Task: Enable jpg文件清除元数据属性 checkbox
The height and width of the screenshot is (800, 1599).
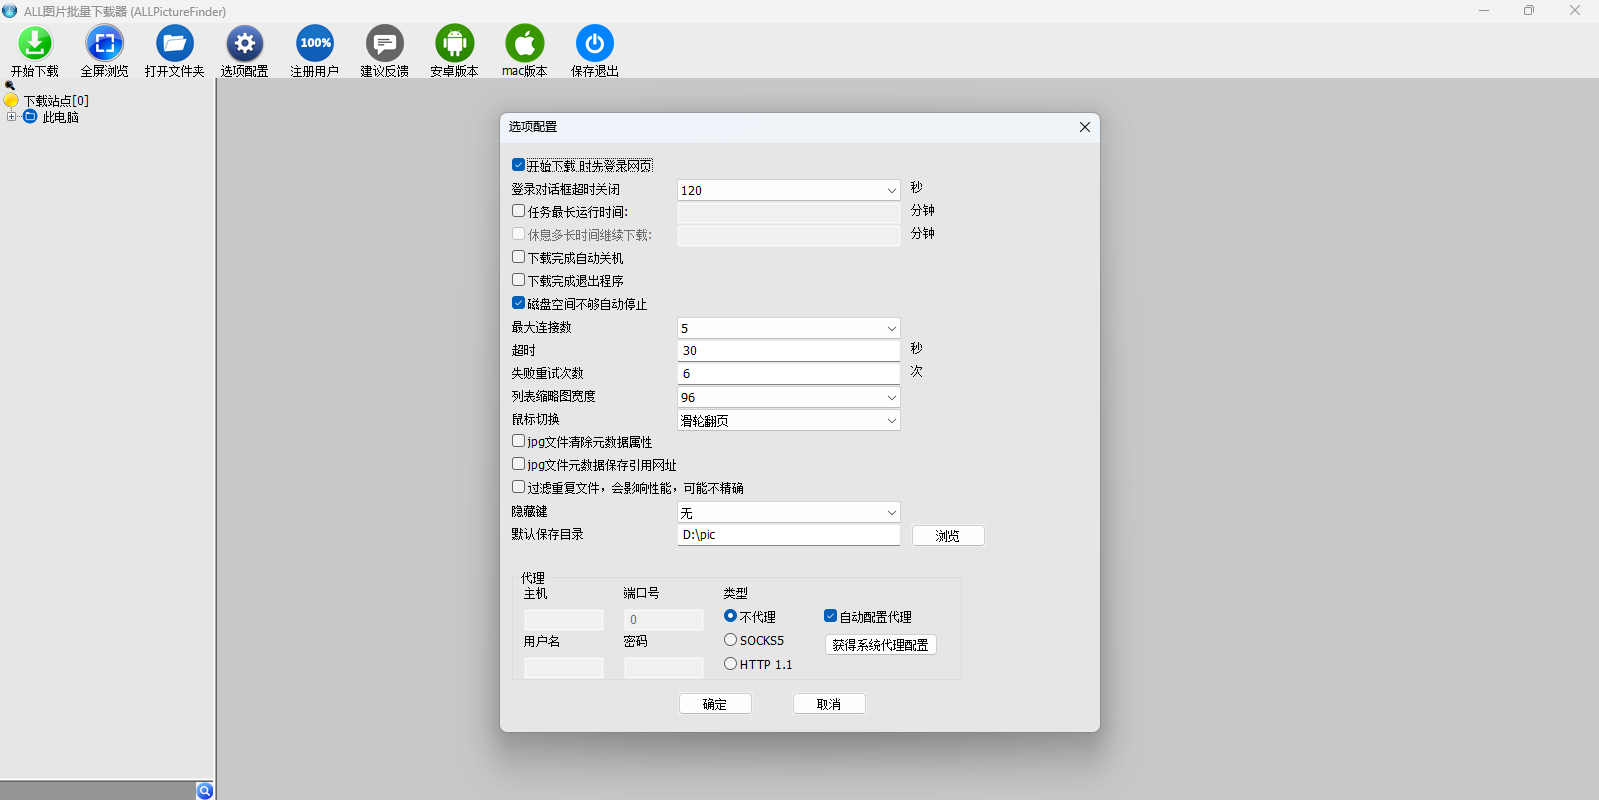Action: point(518,441)
